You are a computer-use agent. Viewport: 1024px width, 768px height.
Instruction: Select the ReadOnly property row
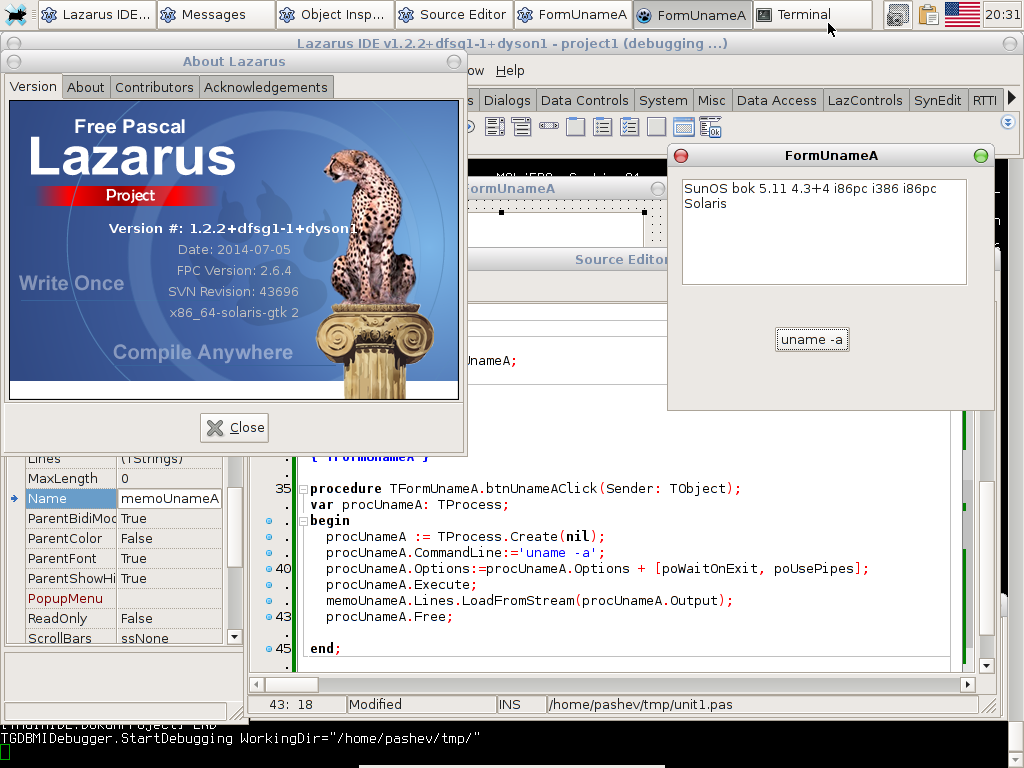click(x=124, y=618)
